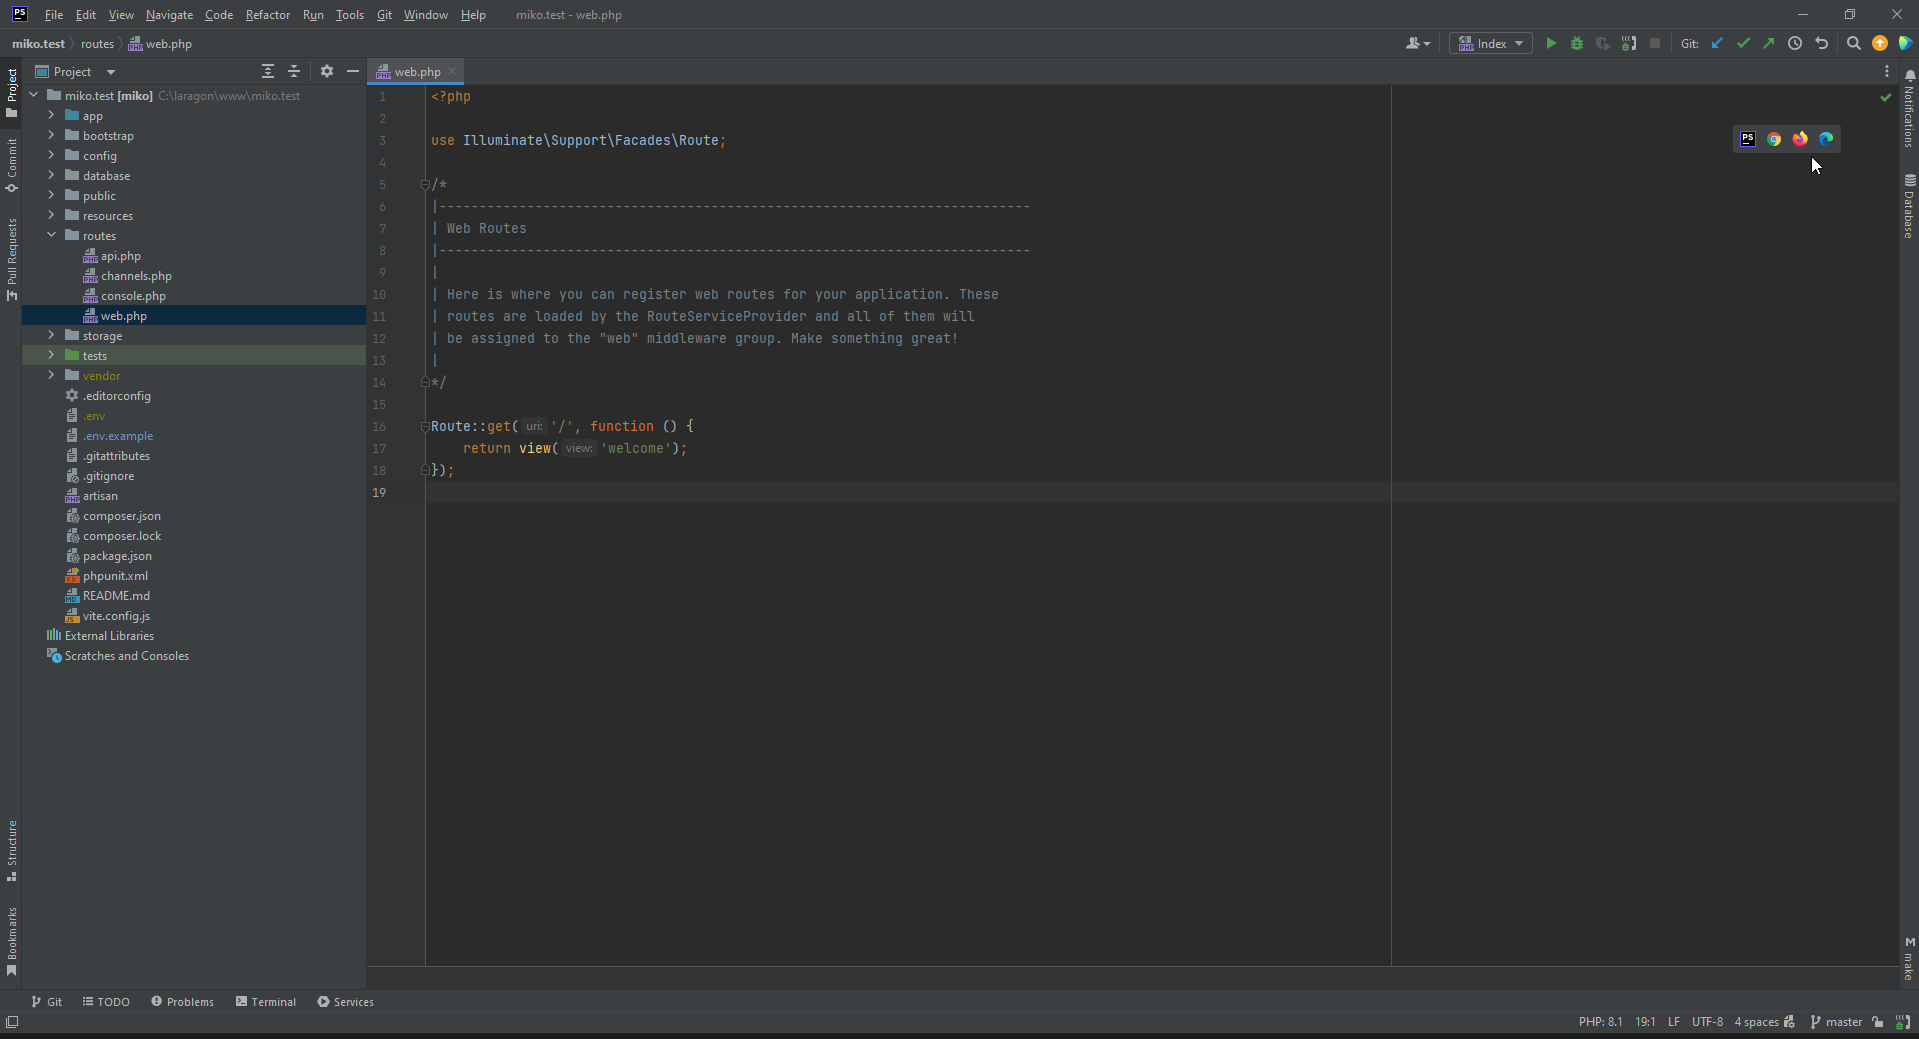Viewport: 1919px width, 1039px height.
Task: Open preview in Firefox browser icon
Action: (x=1800, y=139)
